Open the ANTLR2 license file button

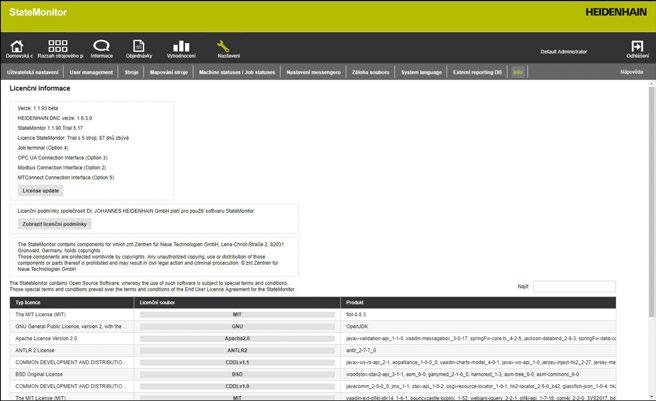[x=237, y=350]
